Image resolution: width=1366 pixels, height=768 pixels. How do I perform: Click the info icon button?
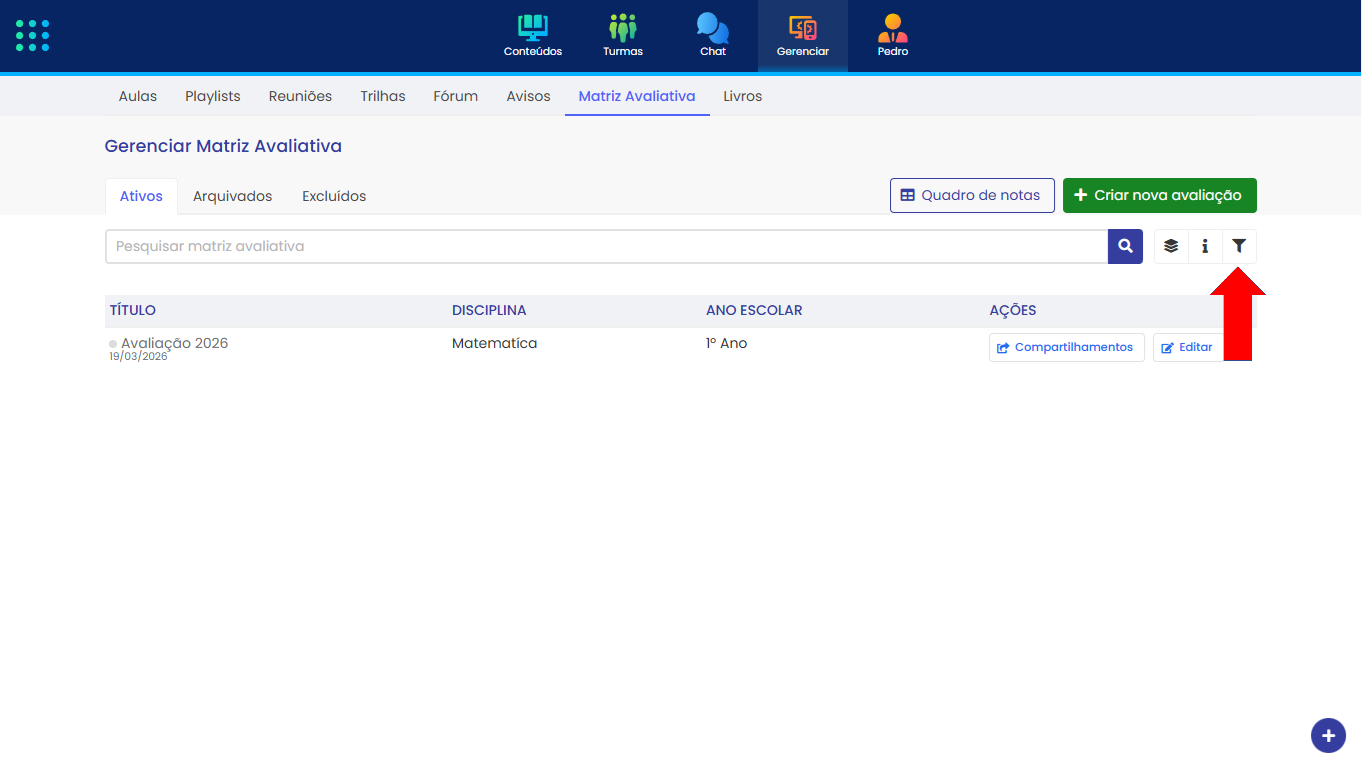point(1205,246)
